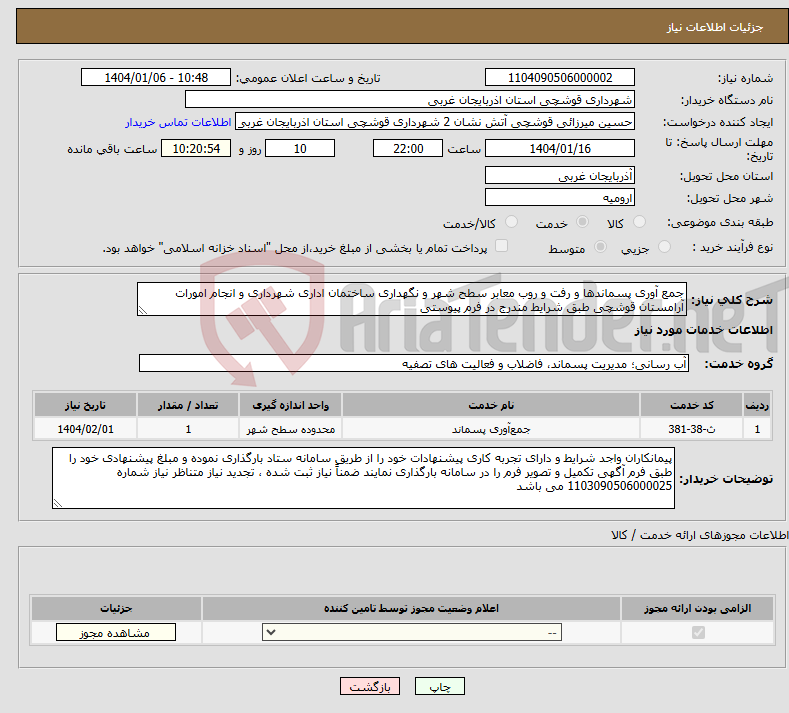Click the جزئیات column header
Image resolution: width=789 pixels, height=713 pixels.
pos(116,608)
